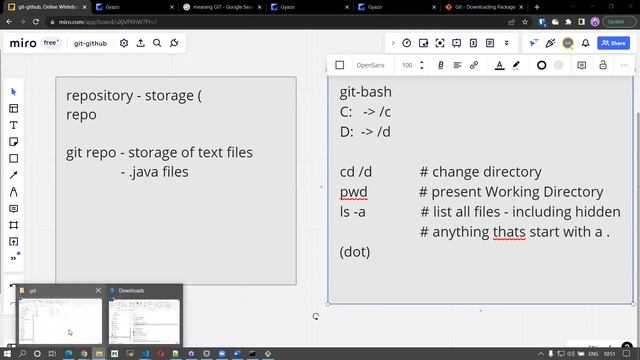The height and width of the screenshot is (360, 640).
Task: Insert a link on selected text
Action: pyautogui.click(x=474, y=65)
